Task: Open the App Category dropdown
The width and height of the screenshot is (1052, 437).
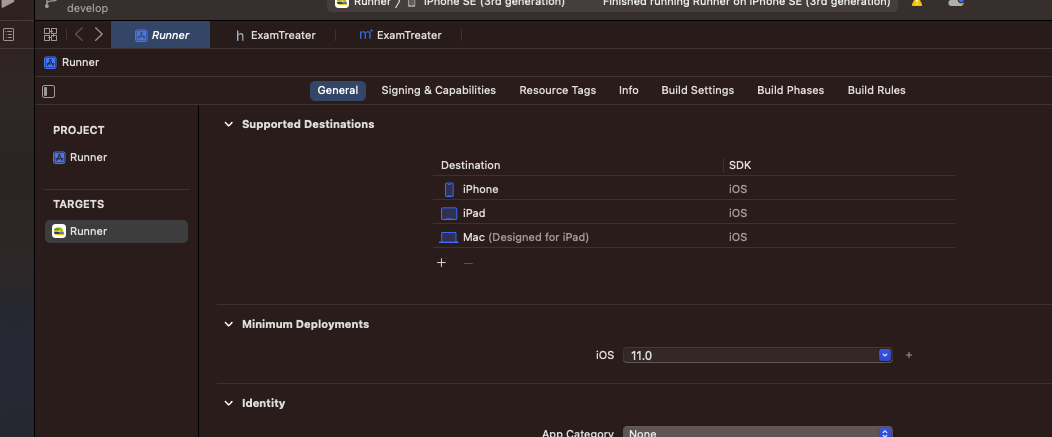Action: [x=757, y=432]
